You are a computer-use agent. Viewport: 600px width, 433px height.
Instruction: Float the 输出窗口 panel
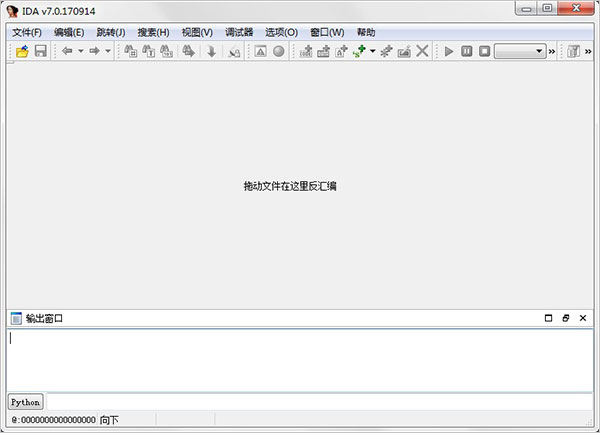click(566, 318)
